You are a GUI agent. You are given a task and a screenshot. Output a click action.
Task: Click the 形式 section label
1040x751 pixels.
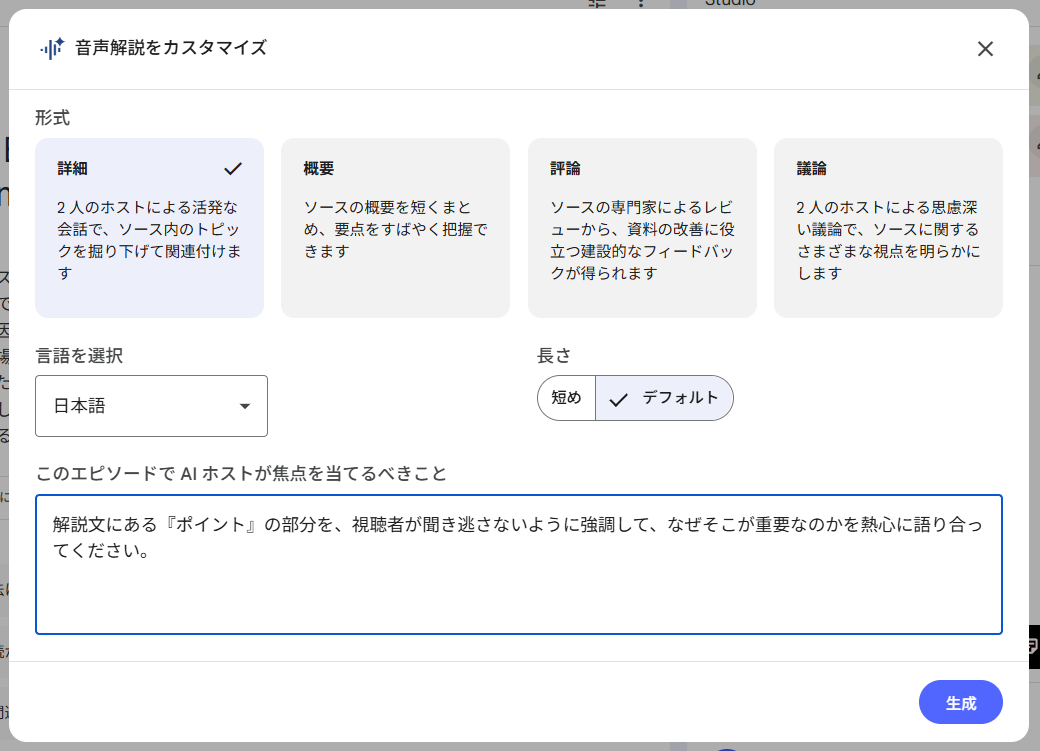(x=52, y=117)
